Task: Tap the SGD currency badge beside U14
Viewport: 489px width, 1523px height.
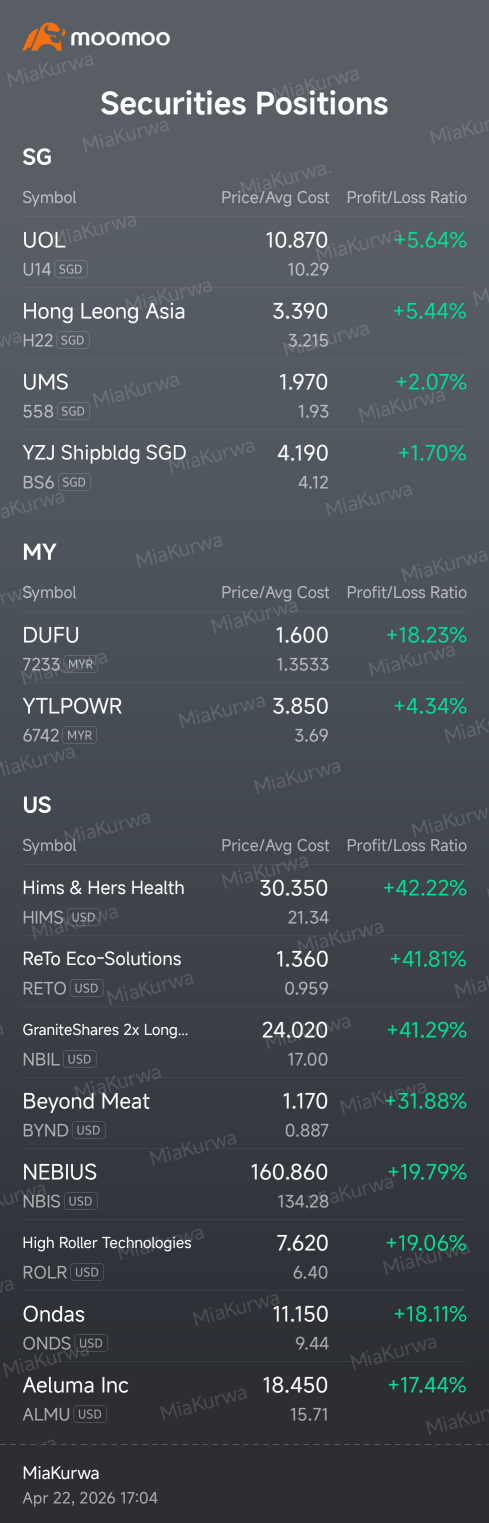Action: pyautogui.click(x=70, y=269)
